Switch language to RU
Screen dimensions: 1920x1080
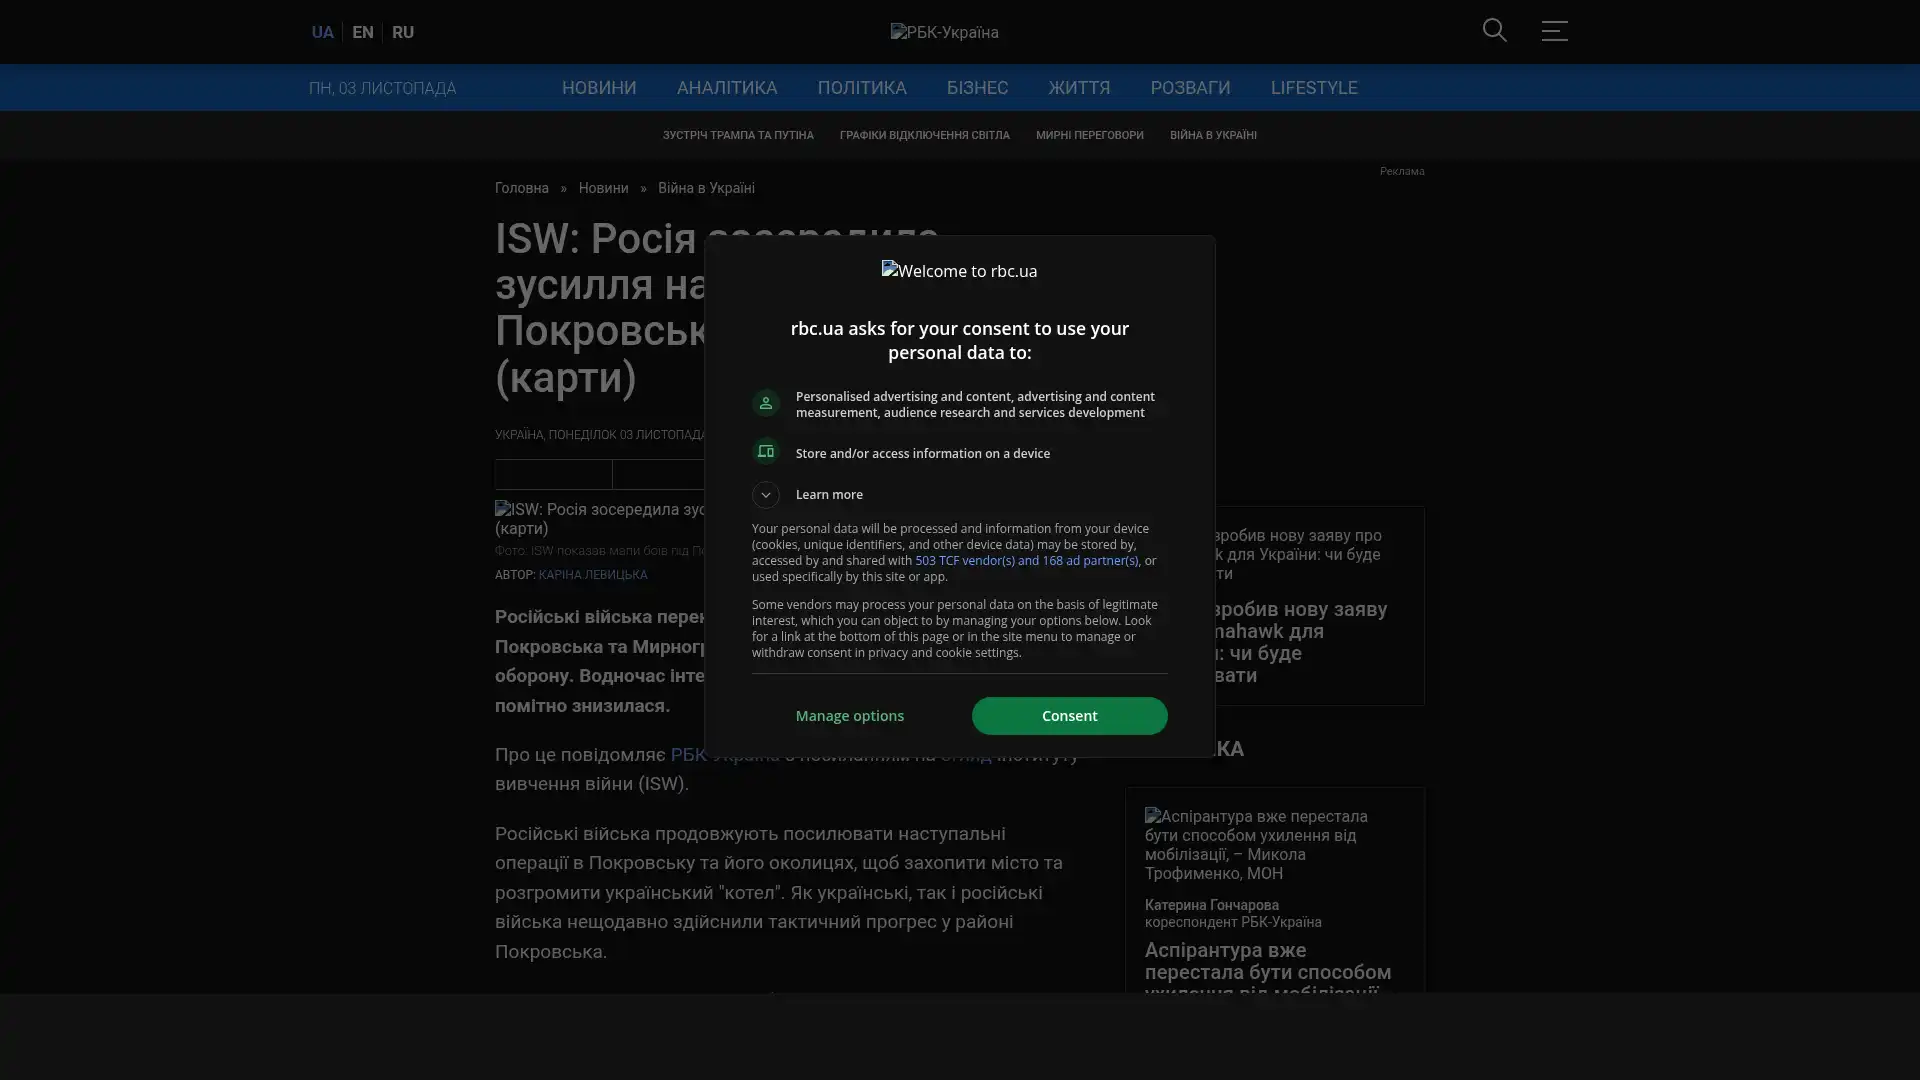(402, 32)
